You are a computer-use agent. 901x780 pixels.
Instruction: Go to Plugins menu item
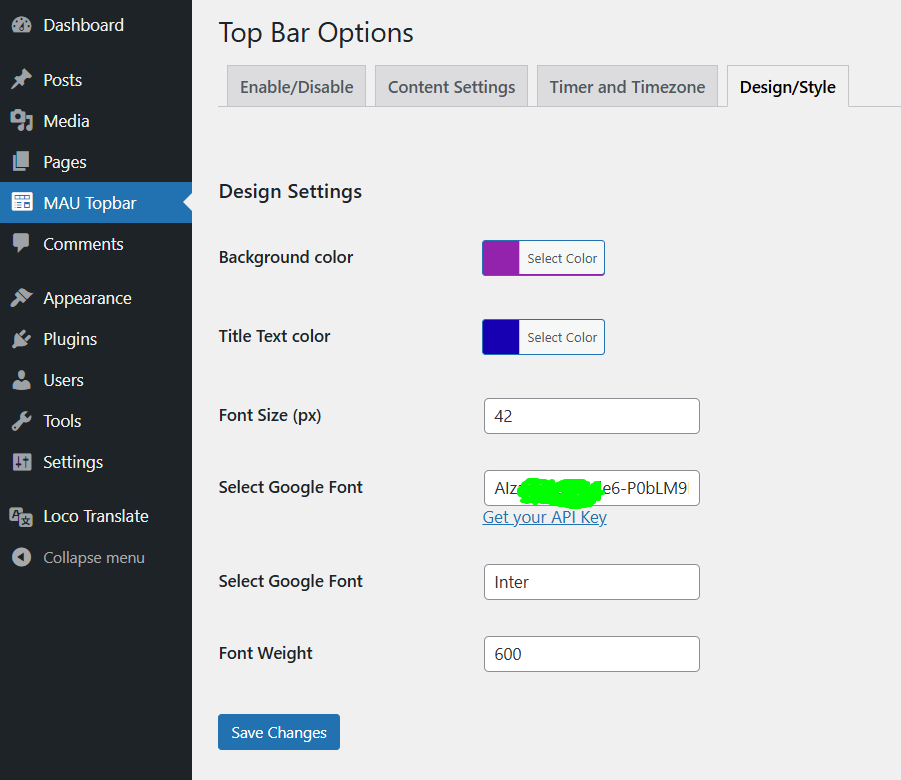pos(96,339)
